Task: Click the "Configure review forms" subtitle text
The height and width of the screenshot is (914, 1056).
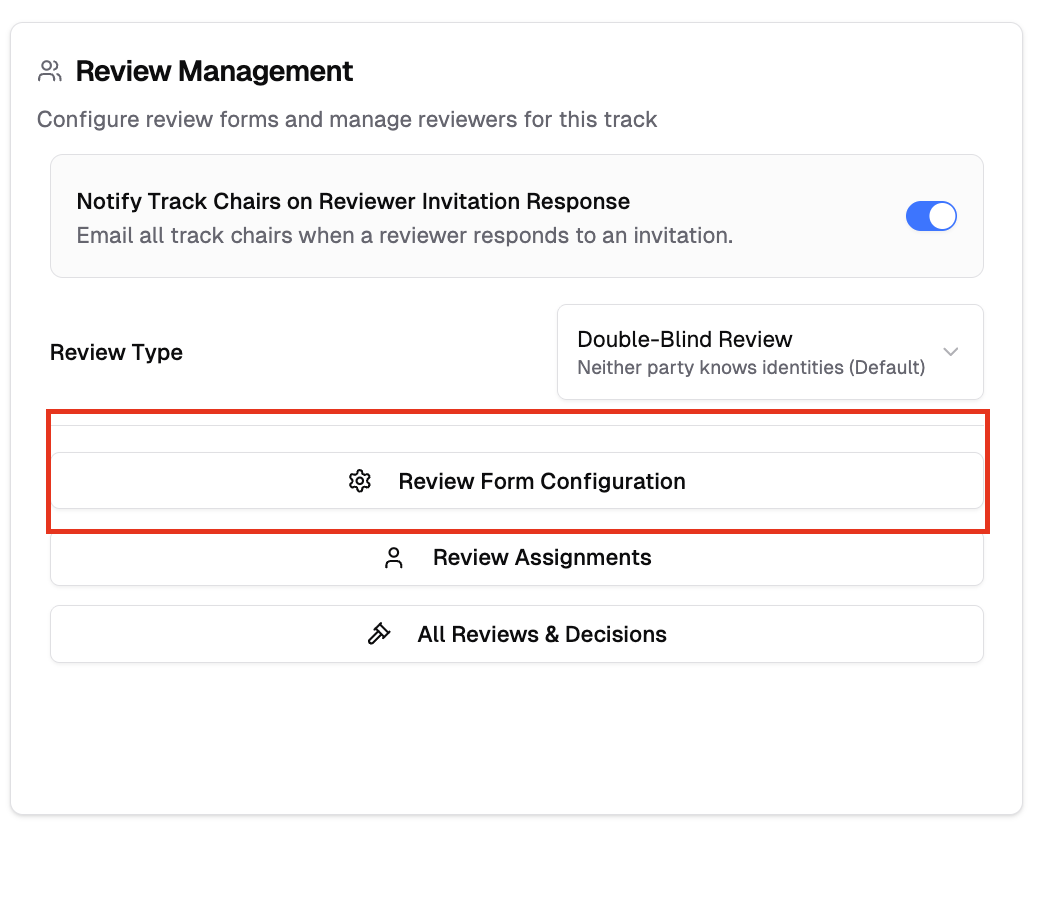Action: point(347,120)
